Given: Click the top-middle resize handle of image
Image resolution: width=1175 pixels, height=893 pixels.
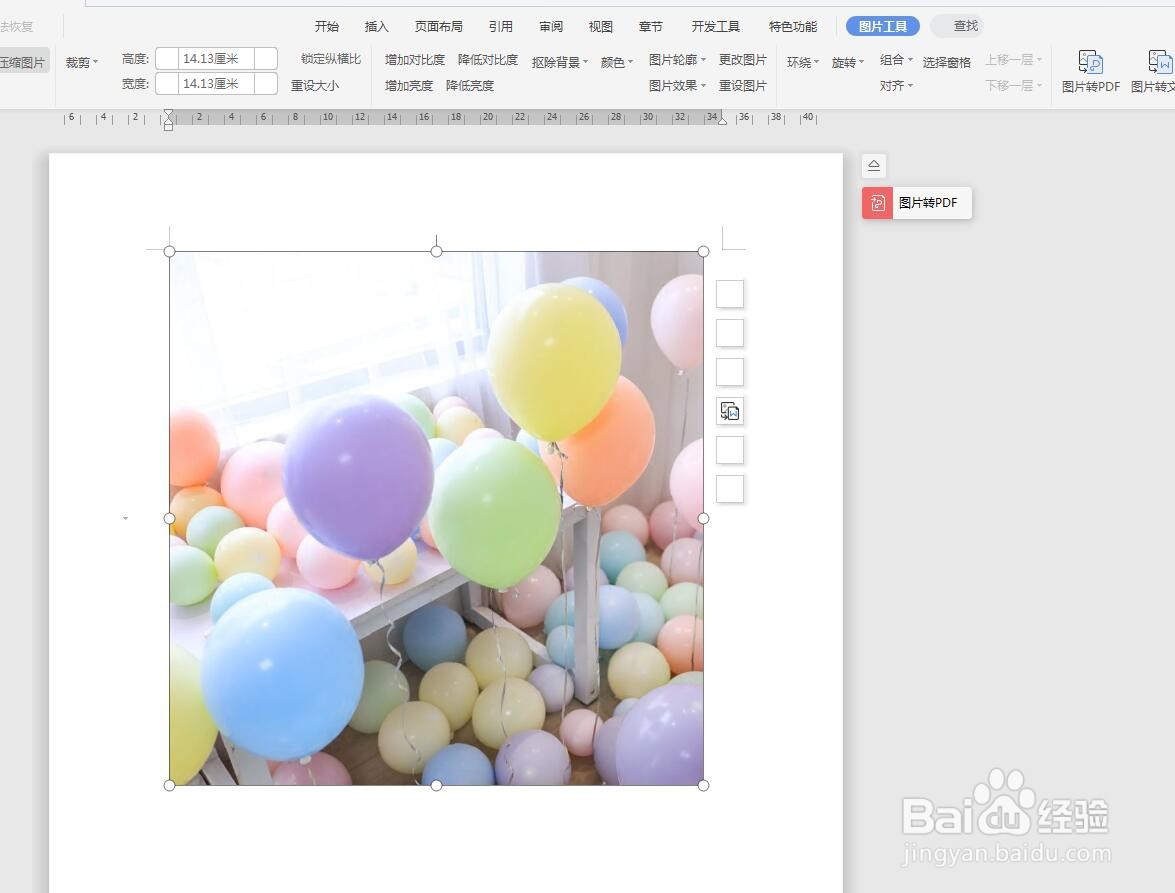Looking at the screenshot, I should [436, 252].
